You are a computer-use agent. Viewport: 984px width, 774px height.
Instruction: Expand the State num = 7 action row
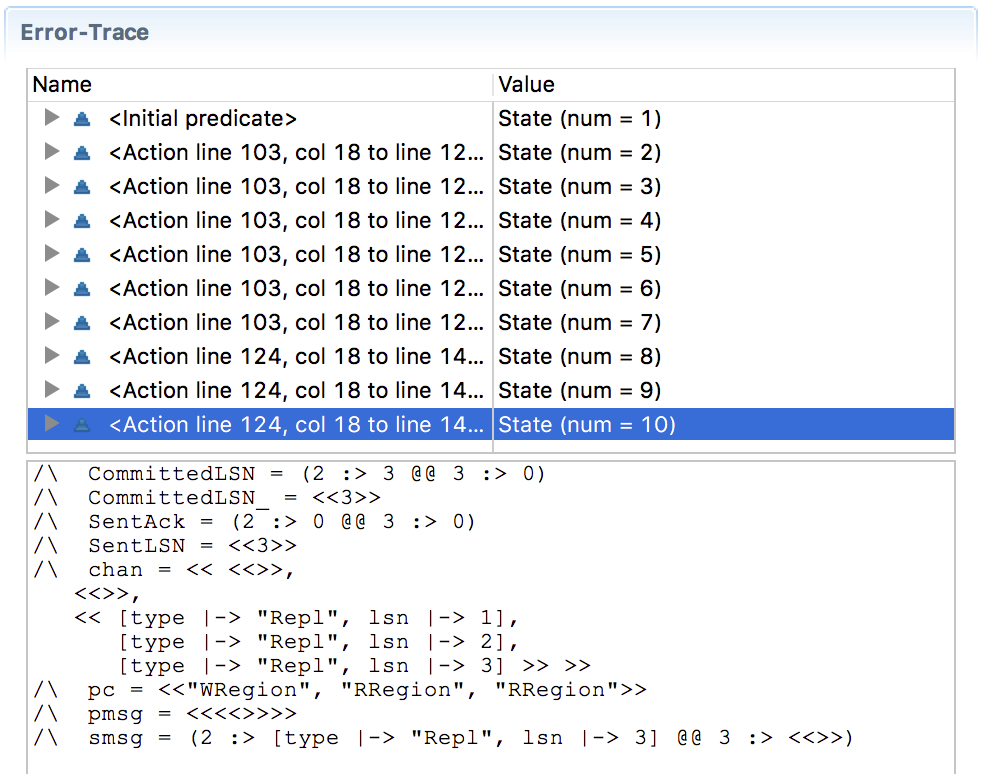click(x=52, y=323)
